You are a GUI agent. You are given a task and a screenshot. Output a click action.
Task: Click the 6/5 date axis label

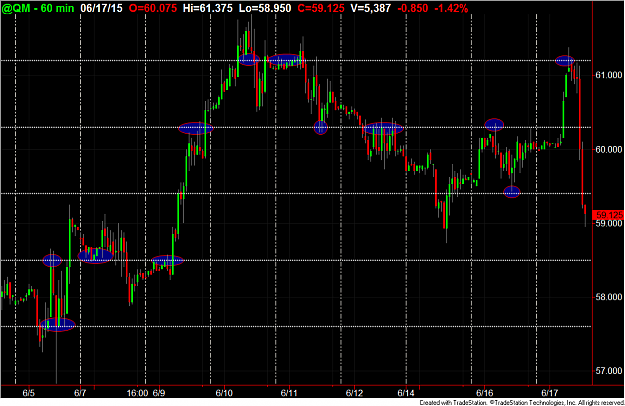(28, 393)
